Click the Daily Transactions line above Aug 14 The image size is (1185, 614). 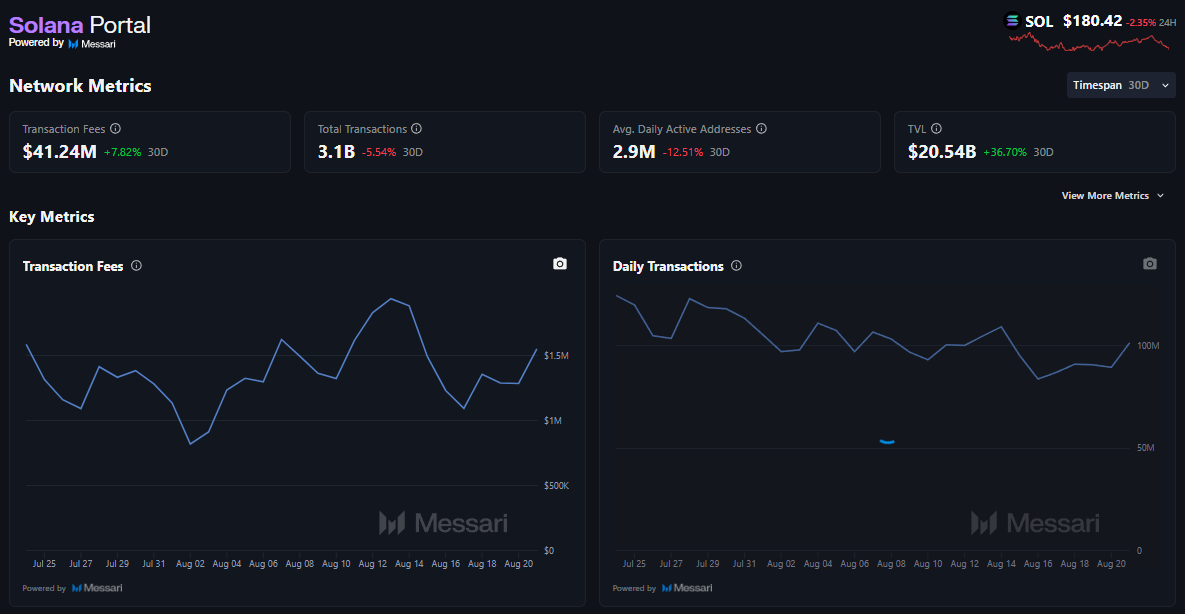(x=1001, y=327)
